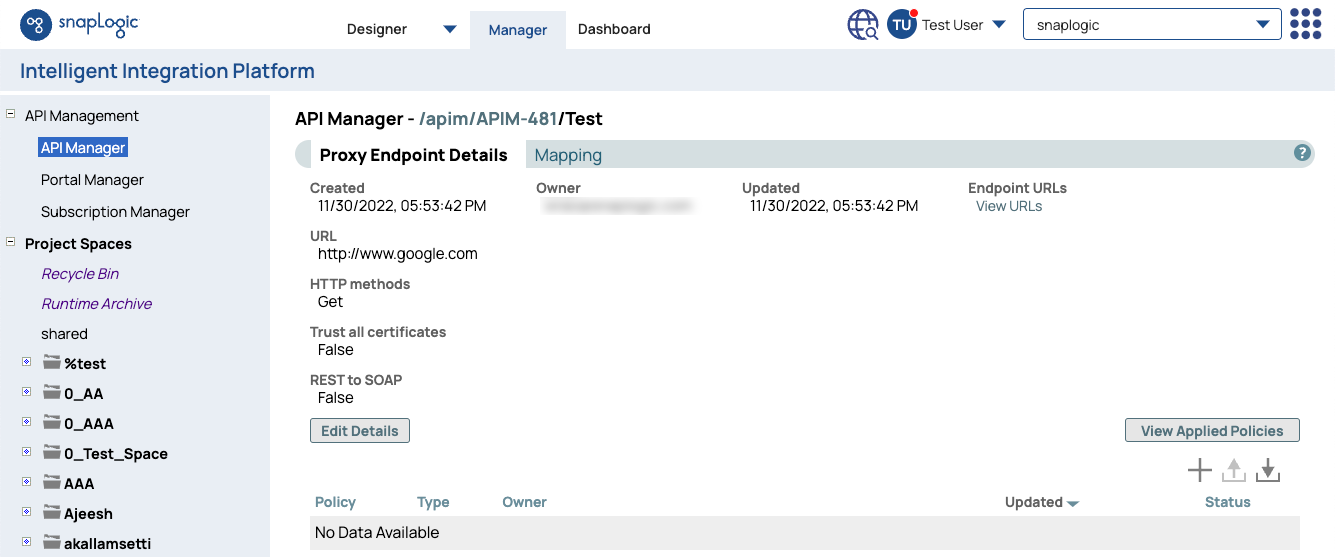The height and width of the screenshot is (557, 1335).
Task: Click the /apim breadcrumb link
Action: (445, 119)
